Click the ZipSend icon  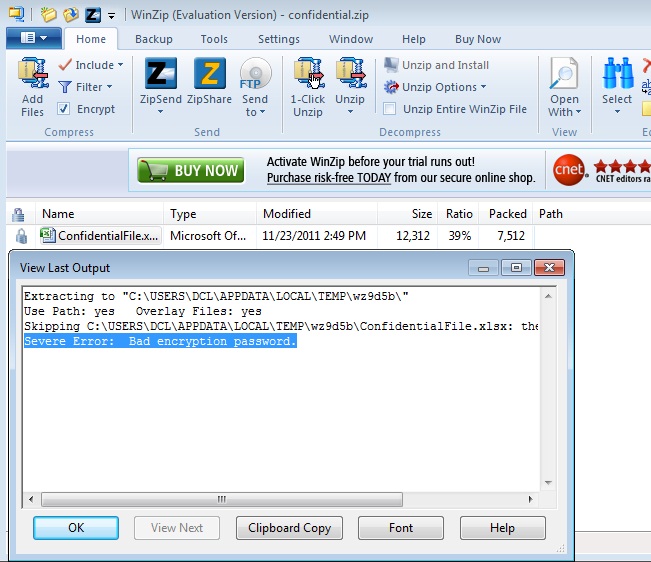(x=161, y=75)
